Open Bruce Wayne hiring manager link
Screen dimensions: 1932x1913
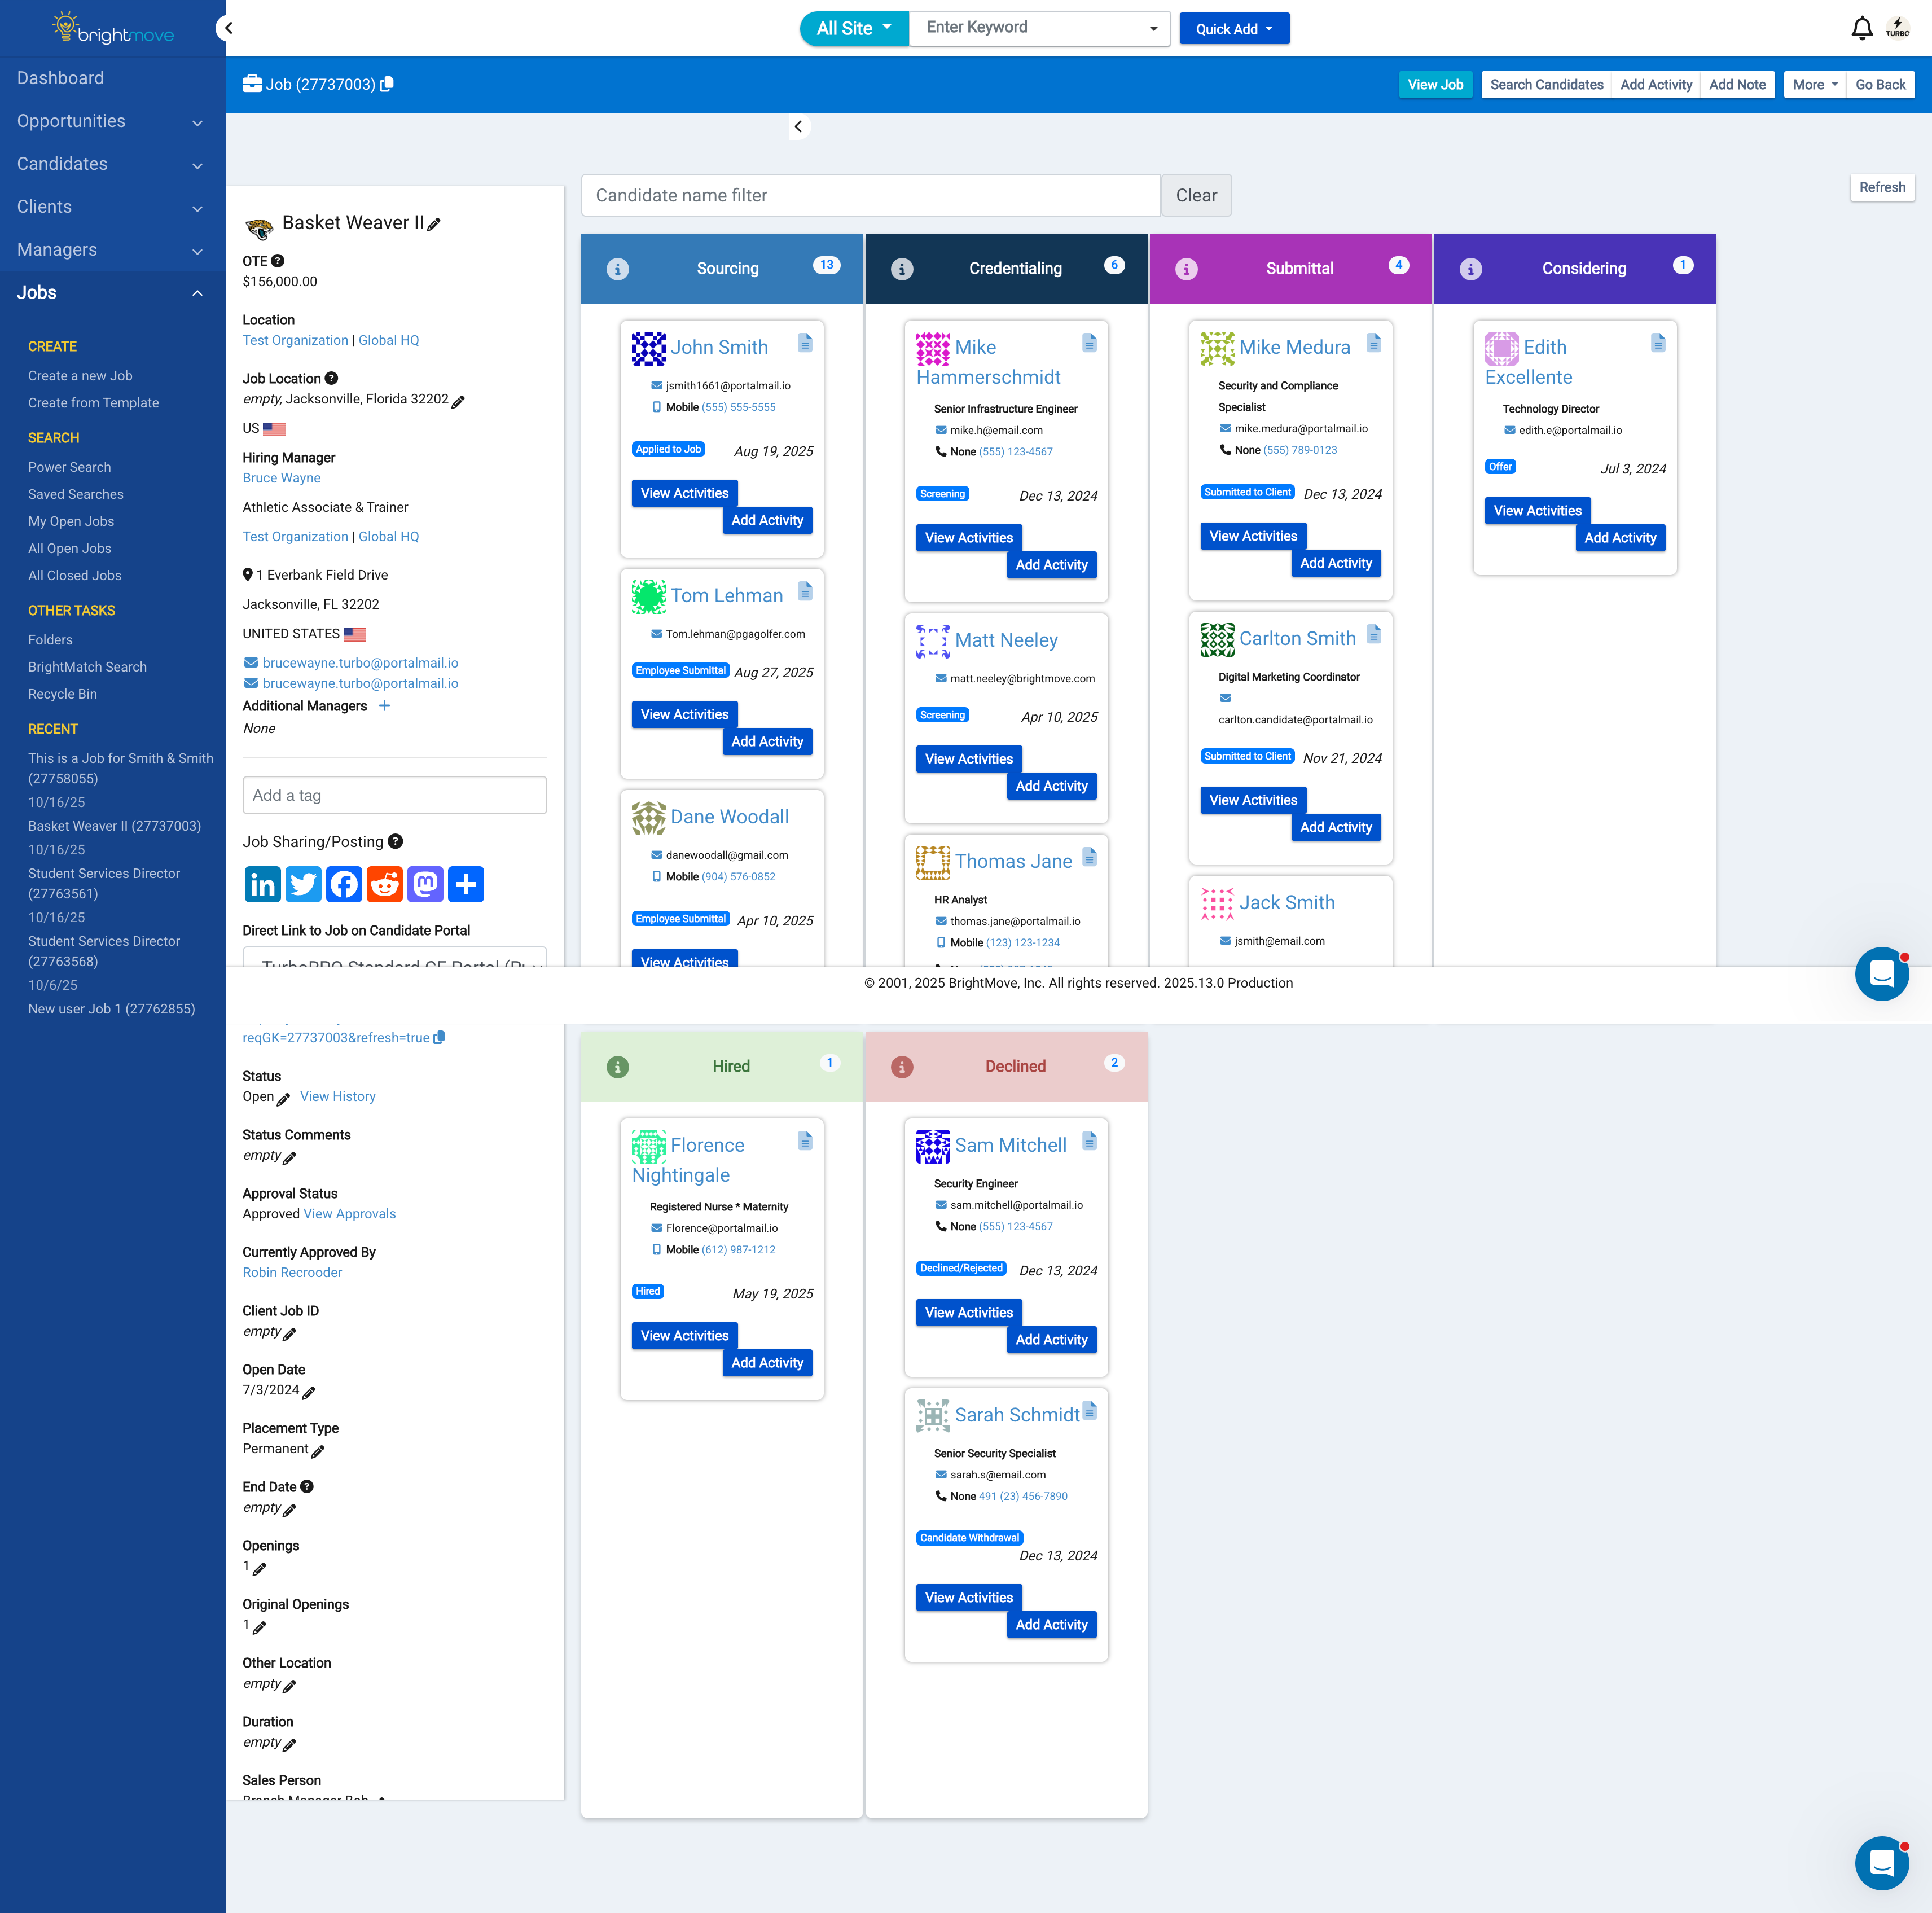(281, 478)
